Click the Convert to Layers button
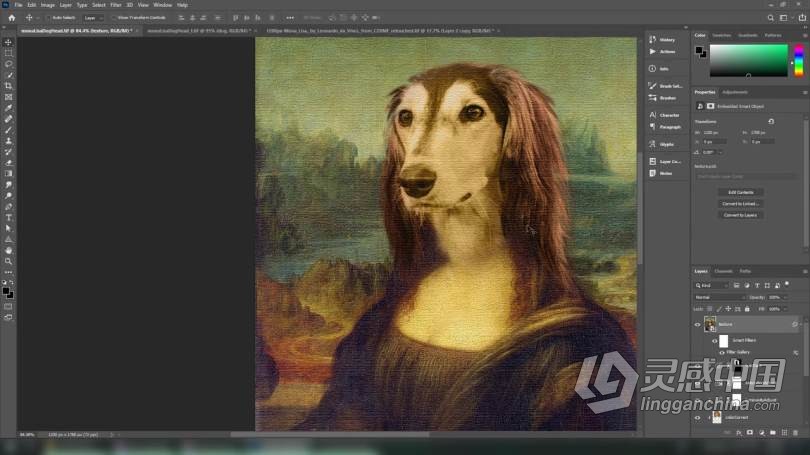The width and height of the screenshot is (810, 455). point(740,215)
